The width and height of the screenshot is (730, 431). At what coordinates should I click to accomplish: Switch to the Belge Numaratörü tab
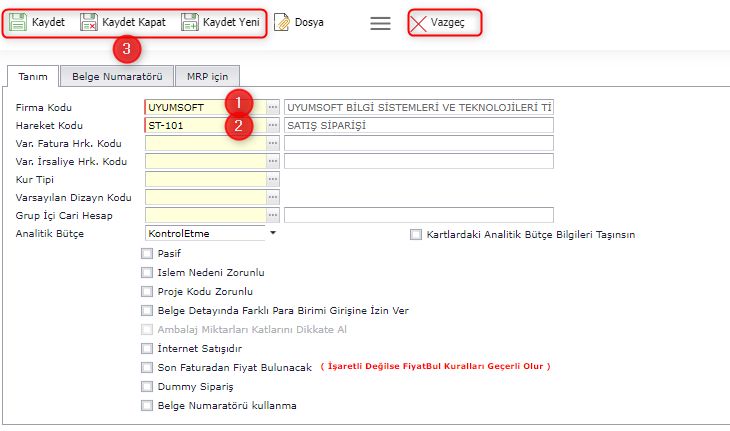pyautogui.click(x=116, y=76)
